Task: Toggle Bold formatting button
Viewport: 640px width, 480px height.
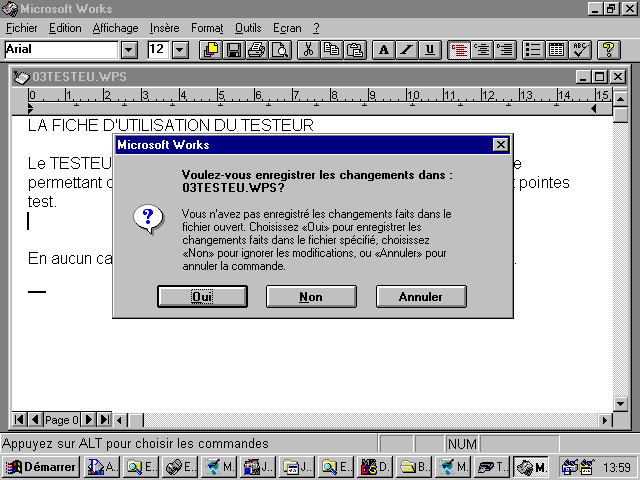Action: [384, 50]
